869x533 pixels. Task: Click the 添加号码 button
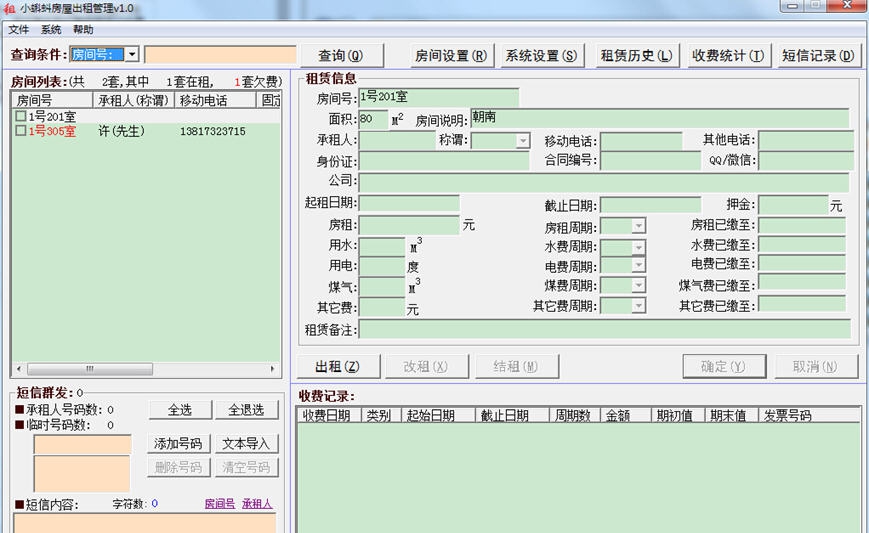coord(178,443)
